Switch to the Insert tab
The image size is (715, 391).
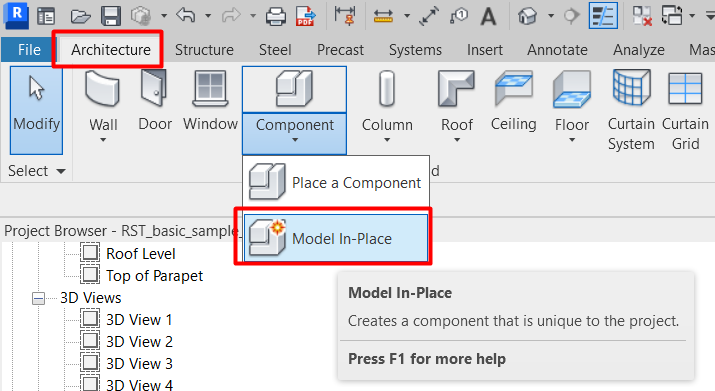coord(485,50)
